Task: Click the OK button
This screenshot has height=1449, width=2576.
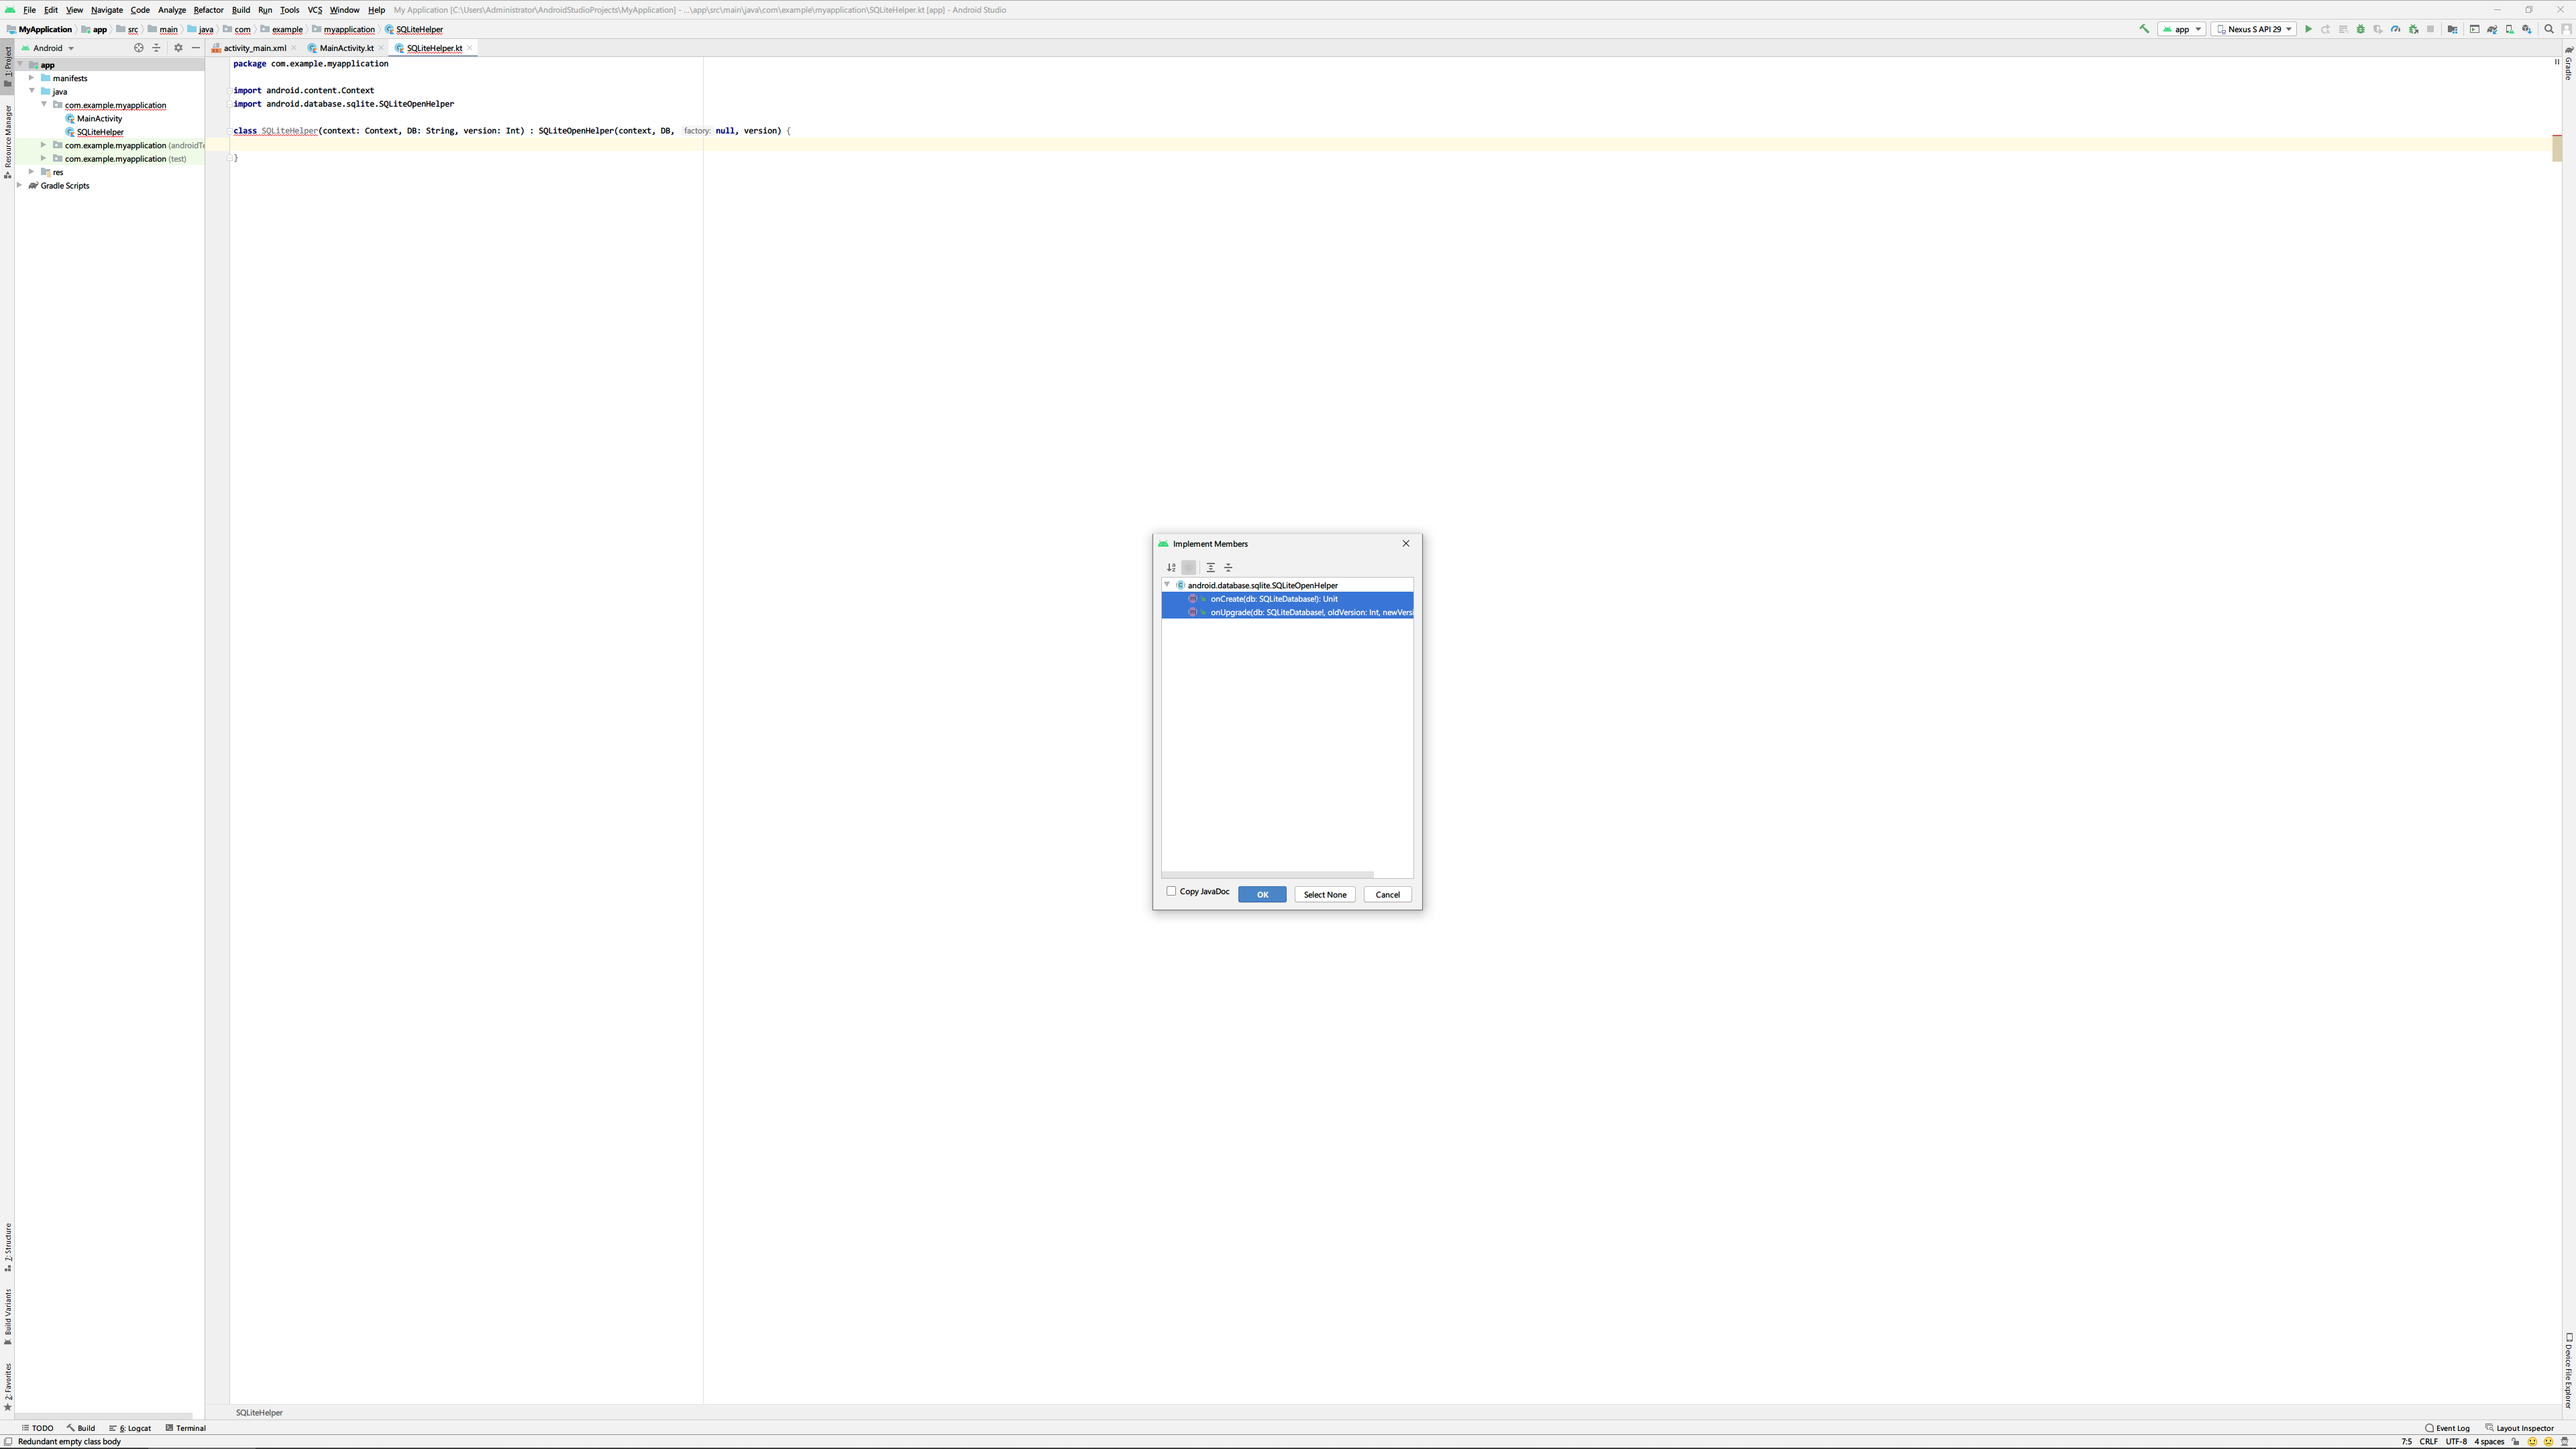Action: (x=1261, y=895)
